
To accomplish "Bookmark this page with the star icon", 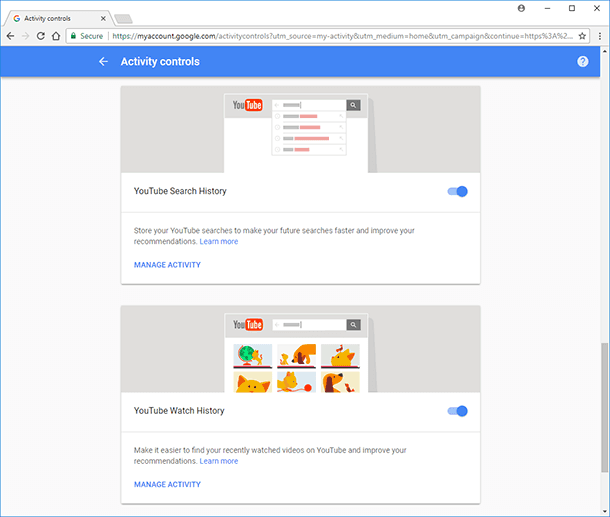I will pyautogui.click(x=582, y=36).
